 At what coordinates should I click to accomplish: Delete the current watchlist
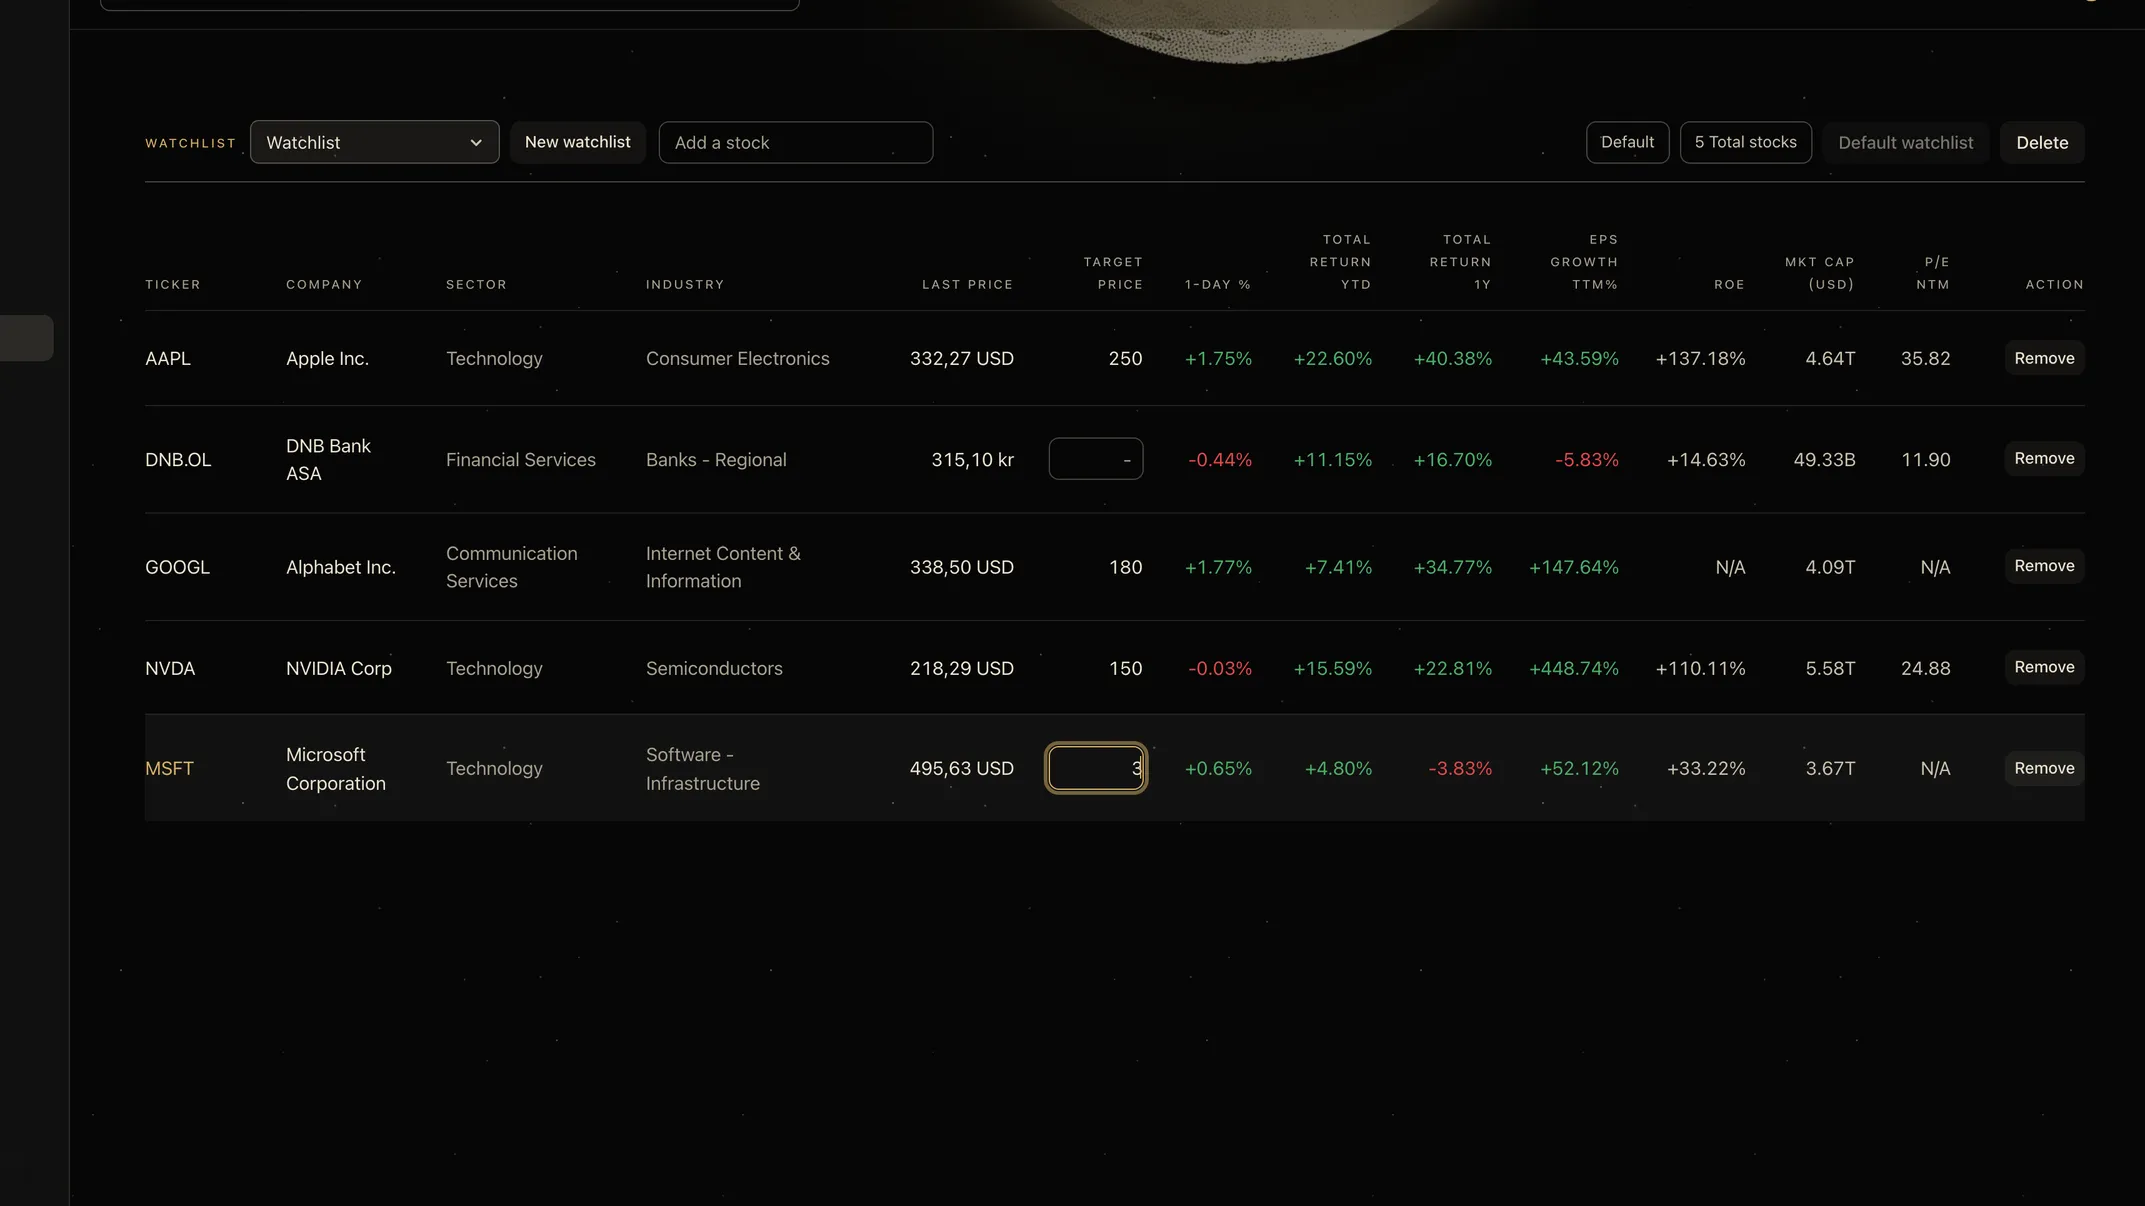[2042, 142]
